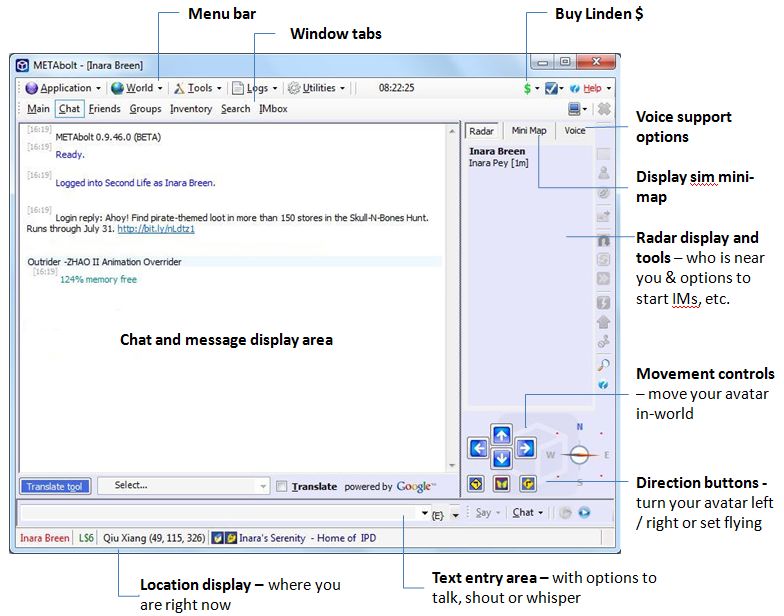The image size is (784, 616).
Task: Click into the chat text entry field
Action: (x=220, y=513)
